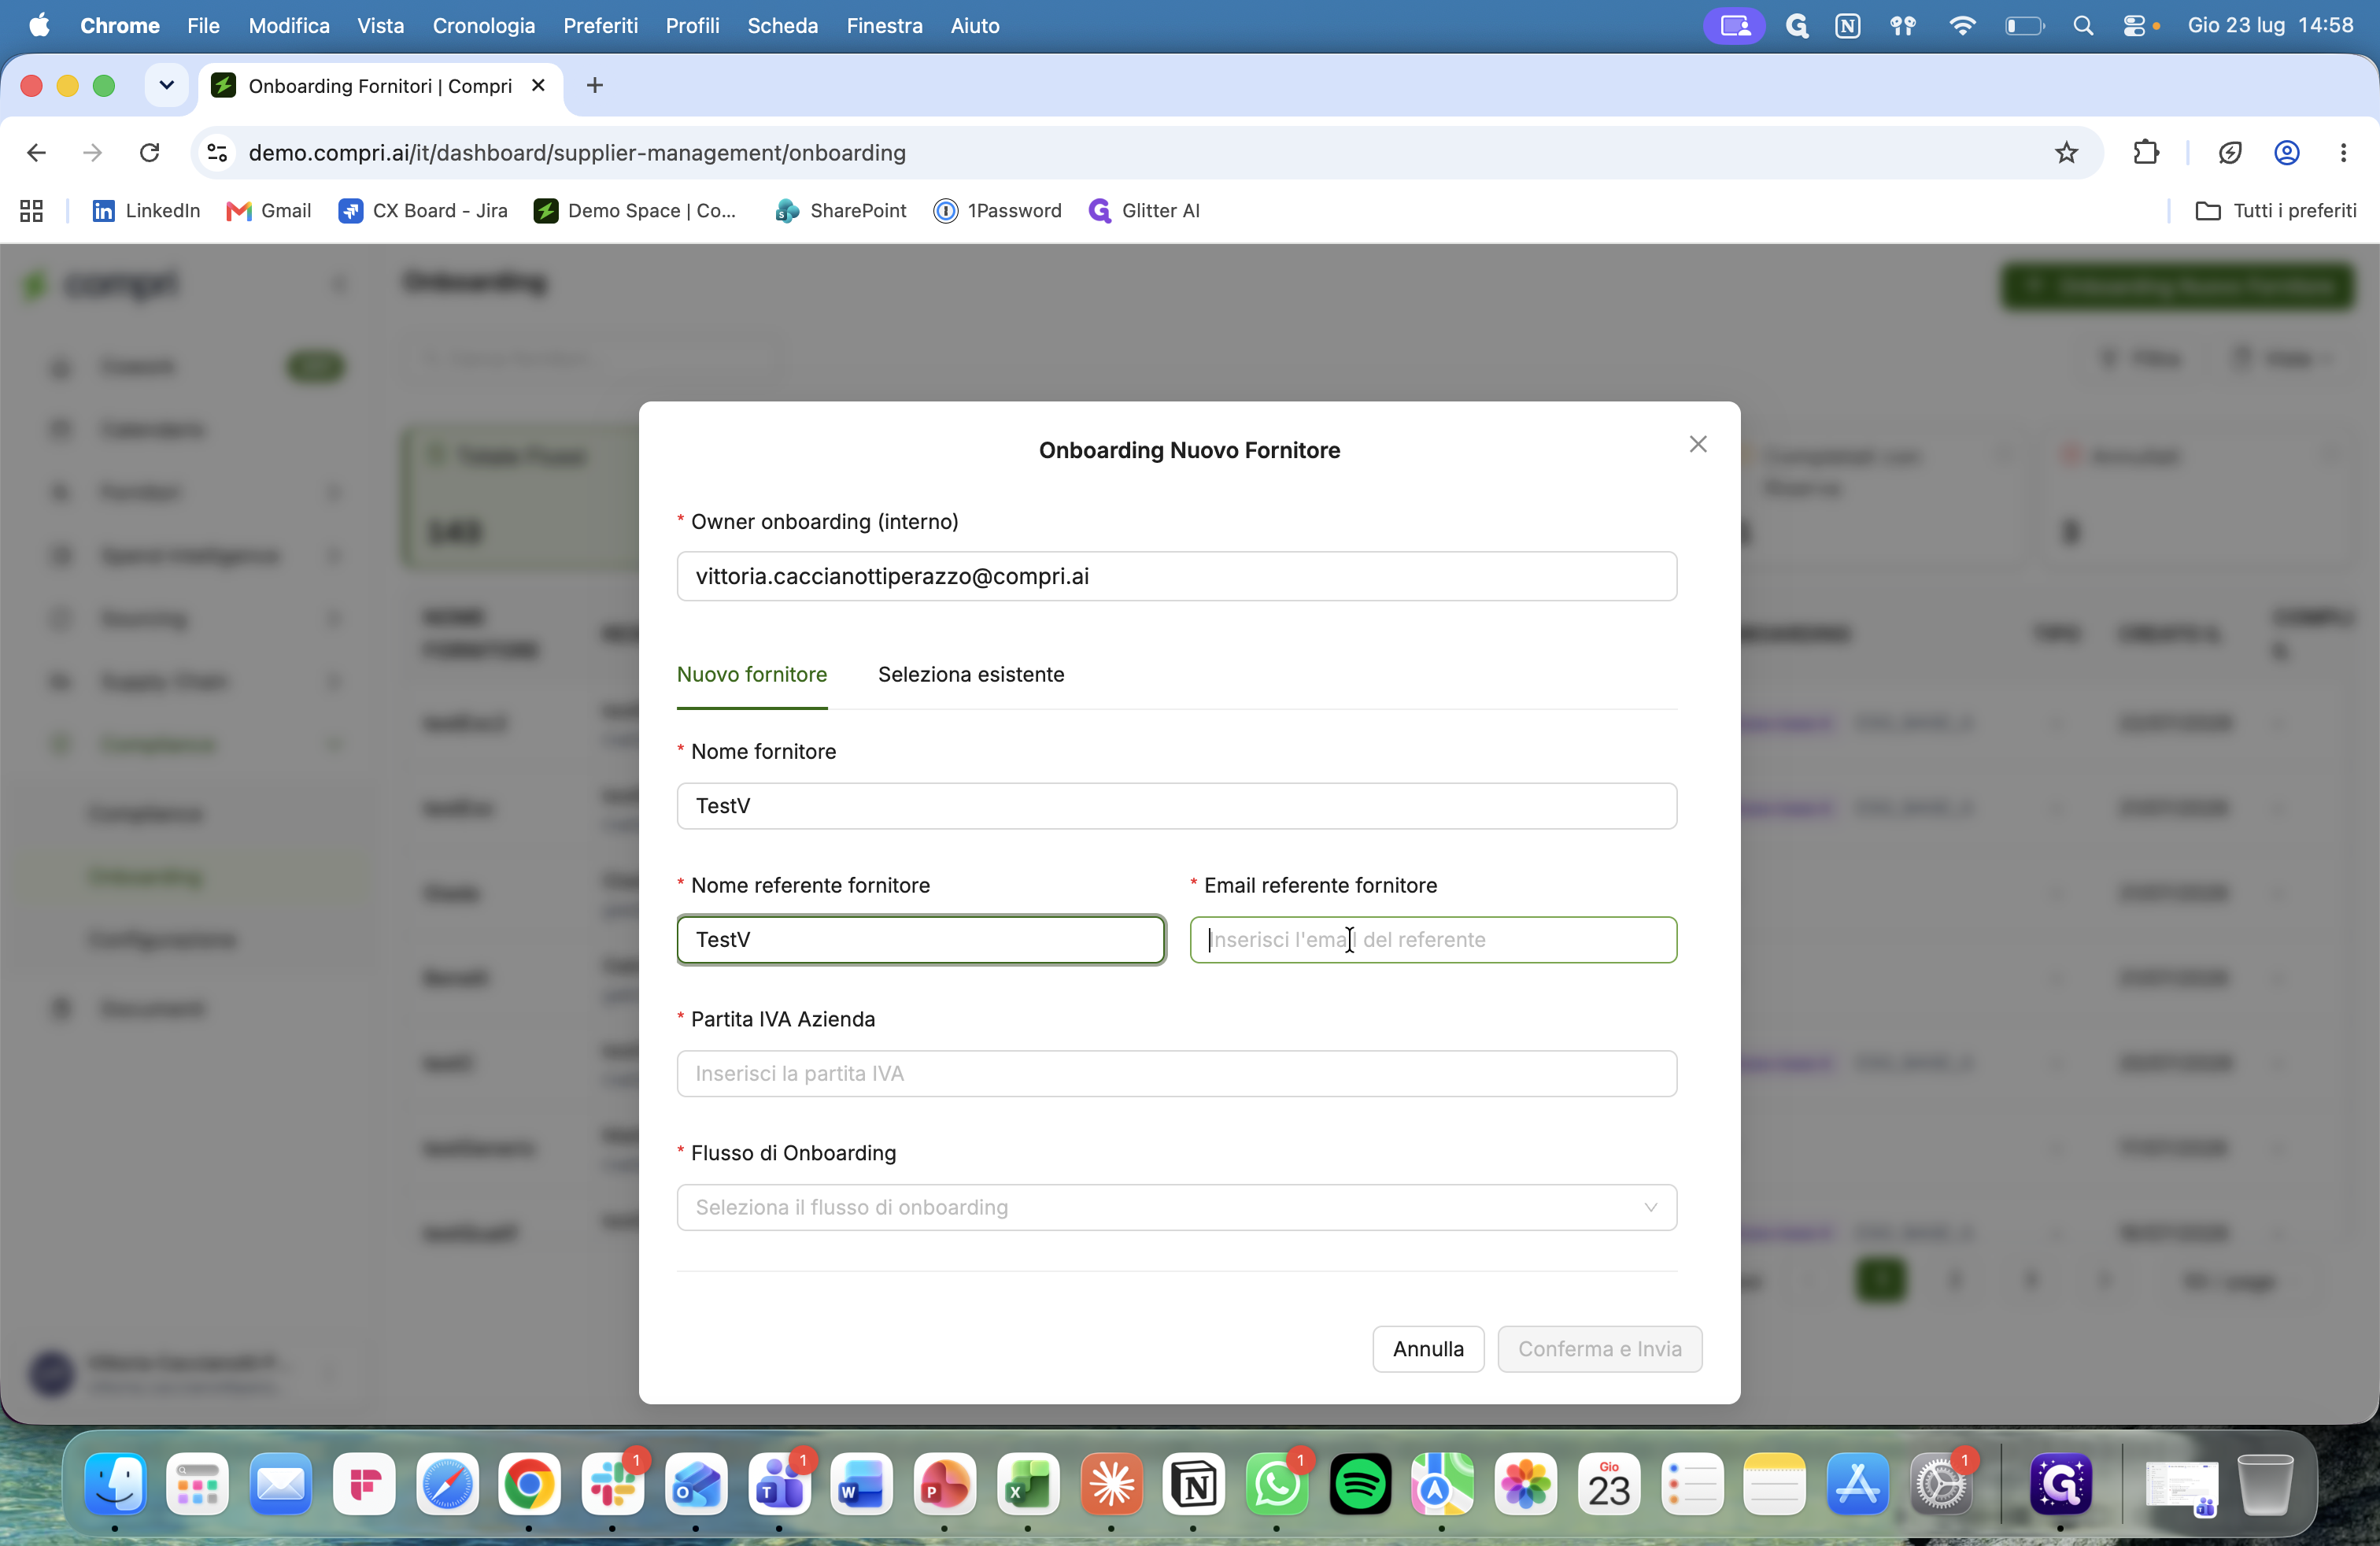Switch to the Seleziona esistente tab

click(970, 675)
